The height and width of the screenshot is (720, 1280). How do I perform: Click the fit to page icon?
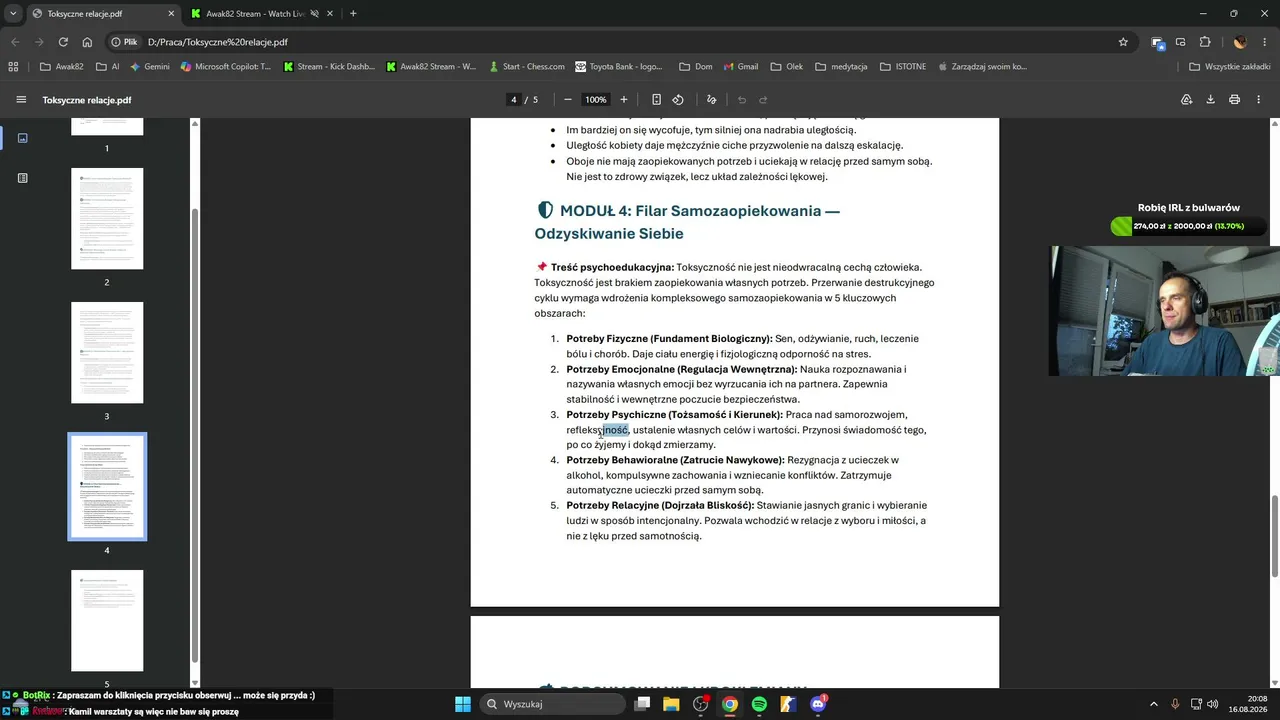[656, 100]
